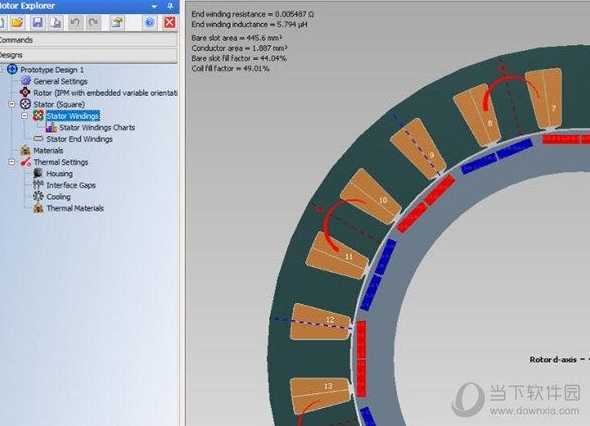This screenshot has width=590, height=426.
Task: Expand the Designs section header
Action: (x=88, y=55)
